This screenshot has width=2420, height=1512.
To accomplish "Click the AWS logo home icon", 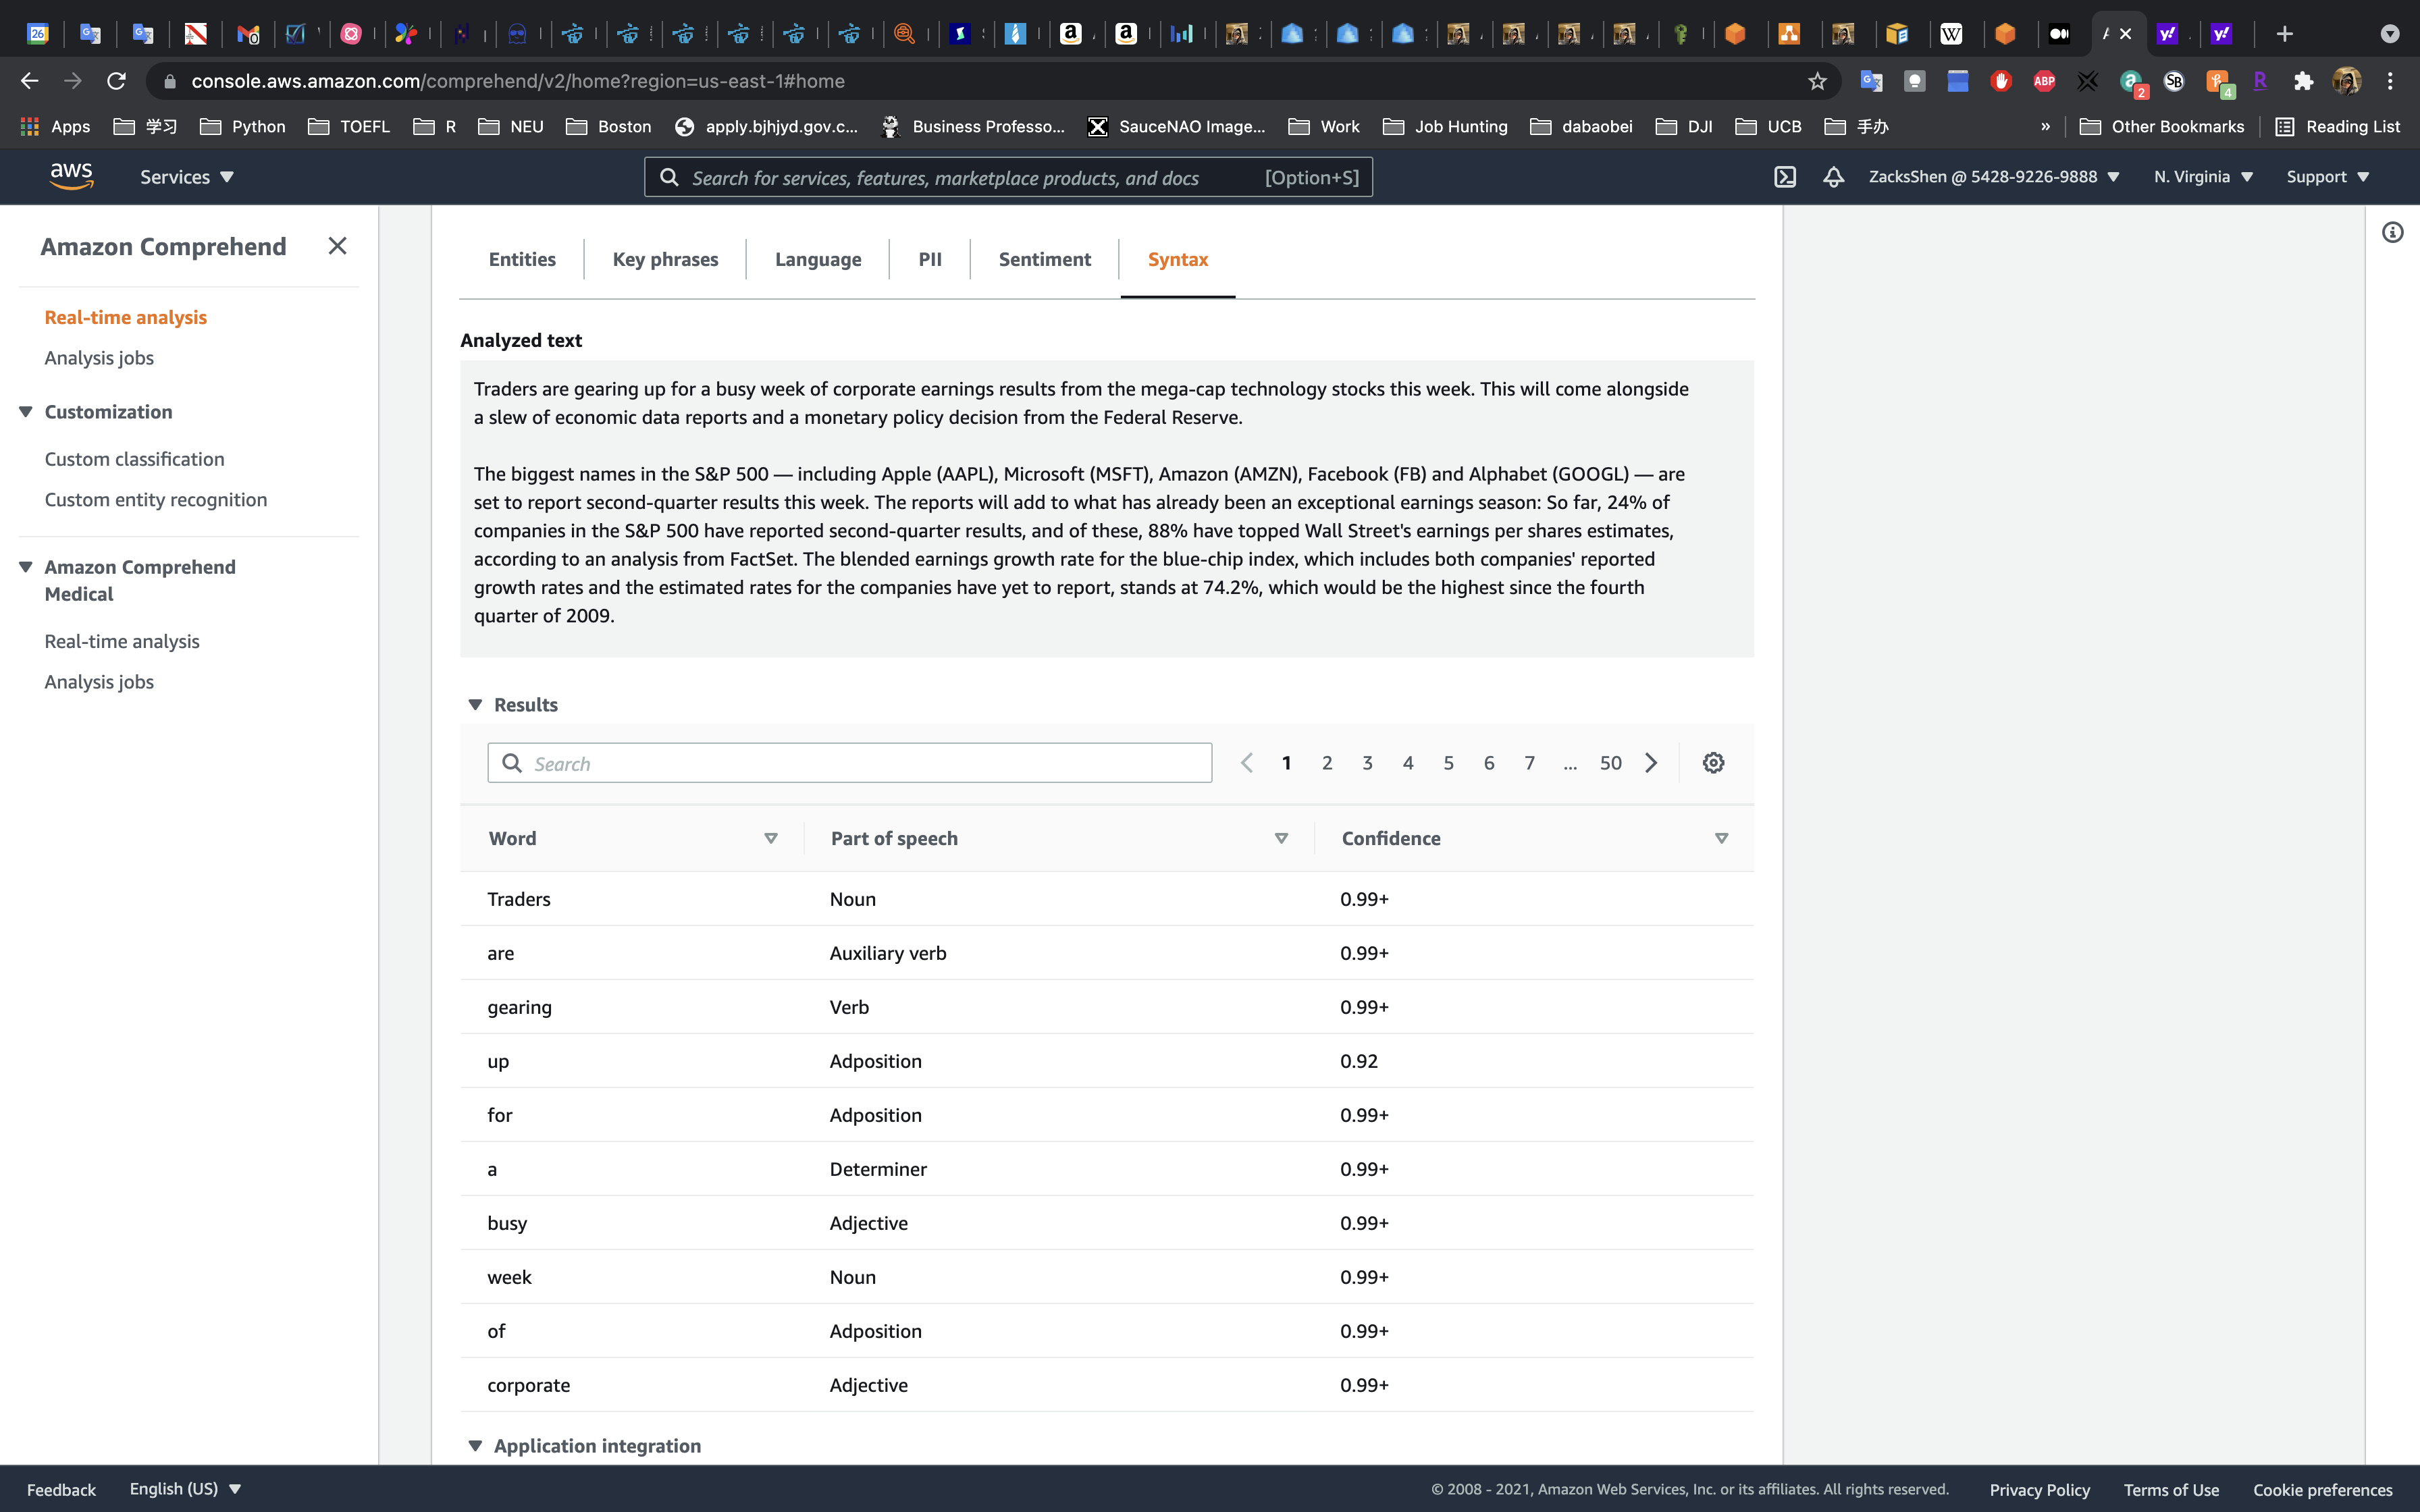I will [x=71, y=177].
